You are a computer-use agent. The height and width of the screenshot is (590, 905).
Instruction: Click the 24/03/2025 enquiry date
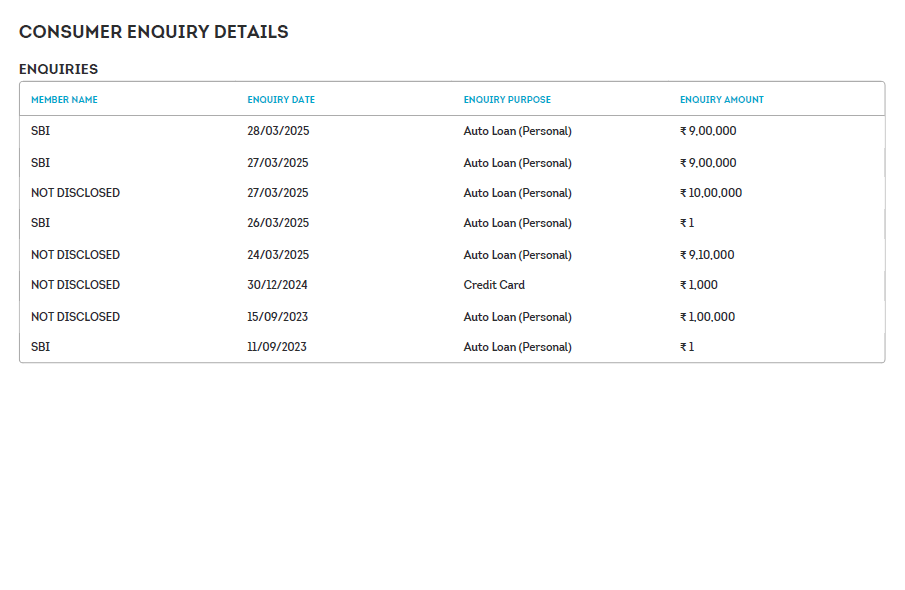(278, 255)
